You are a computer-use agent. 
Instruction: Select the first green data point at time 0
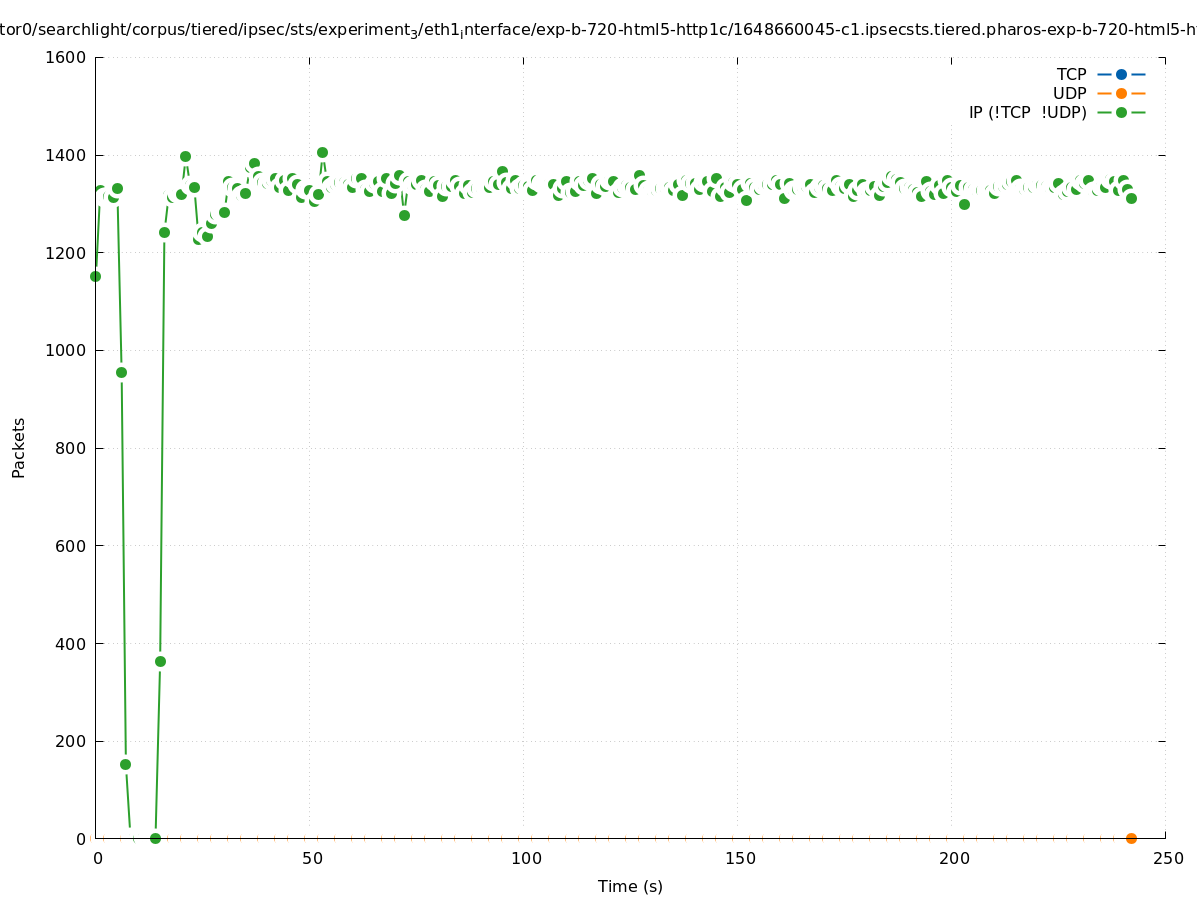pyautogui.click(x=95, y=276)
